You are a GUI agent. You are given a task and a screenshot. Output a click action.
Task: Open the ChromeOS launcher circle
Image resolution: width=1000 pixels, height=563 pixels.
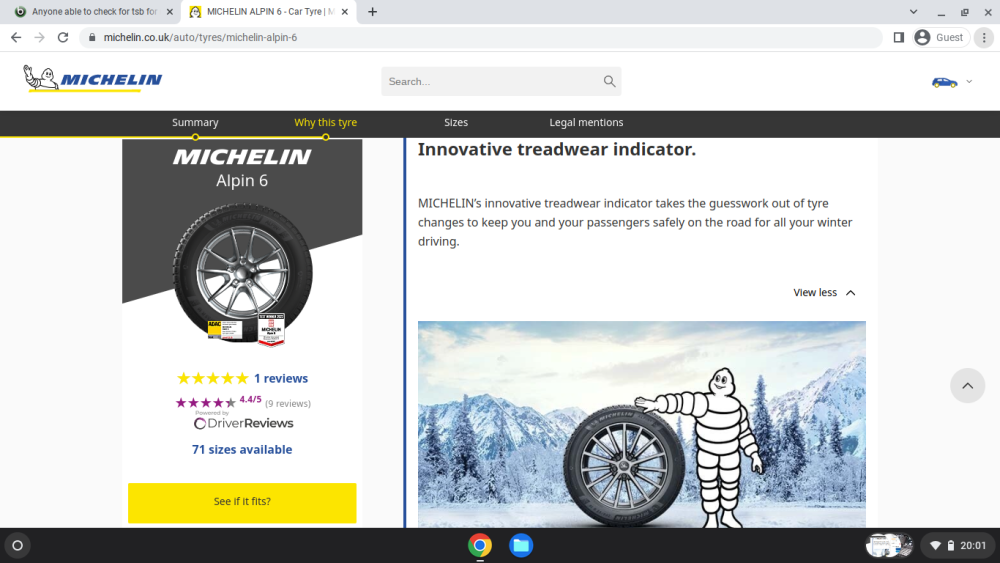point(18,546)
